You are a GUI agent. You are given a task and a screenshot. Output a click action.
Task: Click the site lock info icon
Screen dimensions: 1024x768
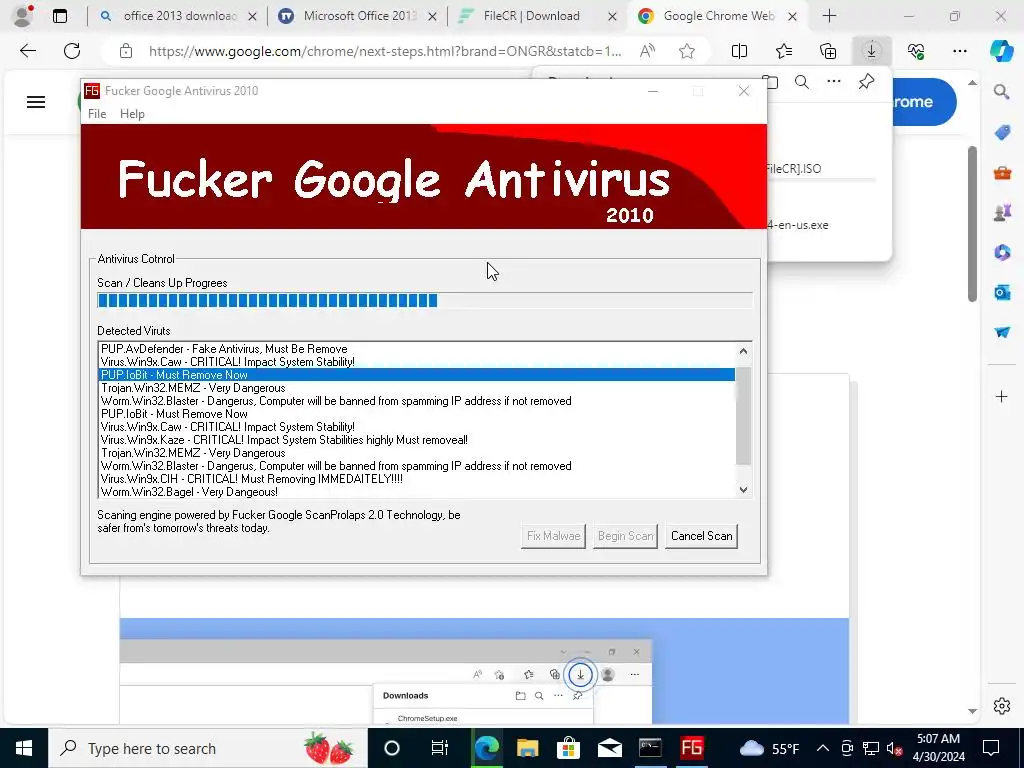click(126, 51)
